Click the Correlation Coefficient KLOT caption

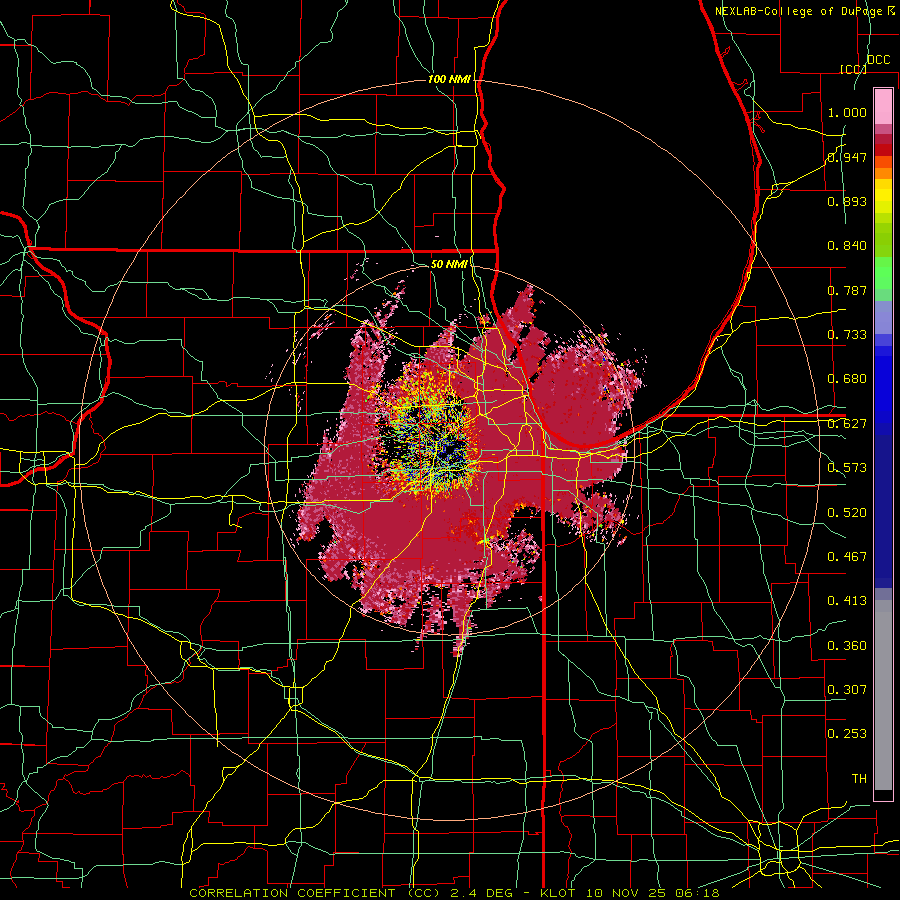(x=454, y=893)
